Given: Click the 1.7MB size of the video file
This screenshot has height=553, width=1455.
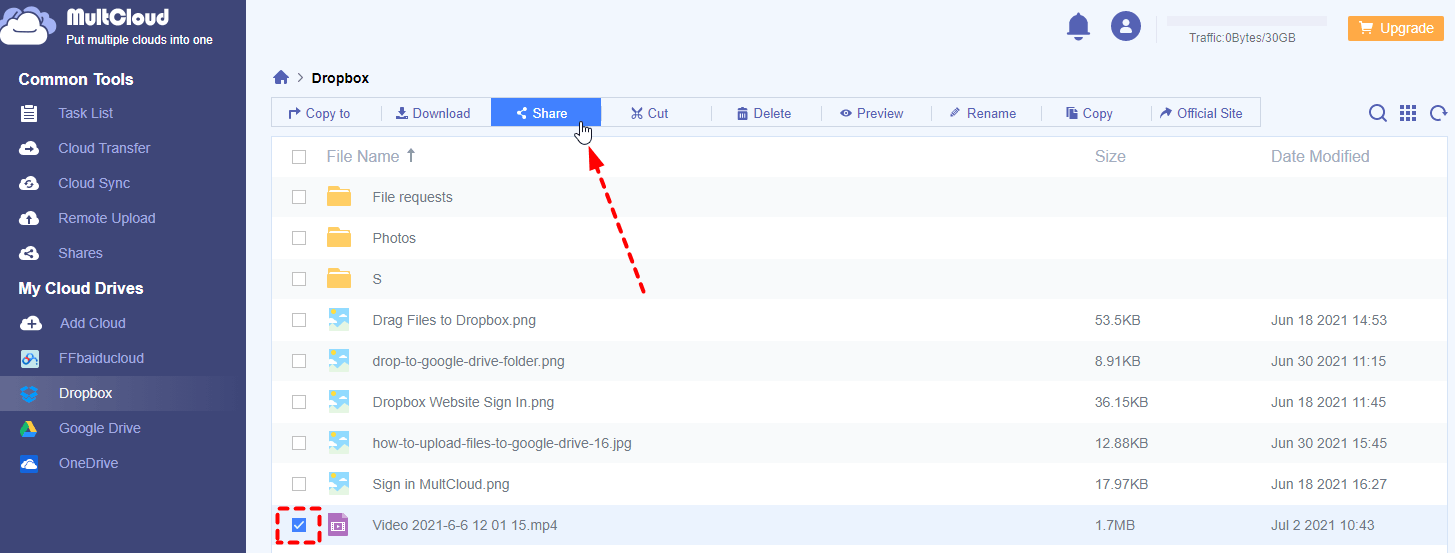Looking at the screenshot, I should coord(1115,525).
